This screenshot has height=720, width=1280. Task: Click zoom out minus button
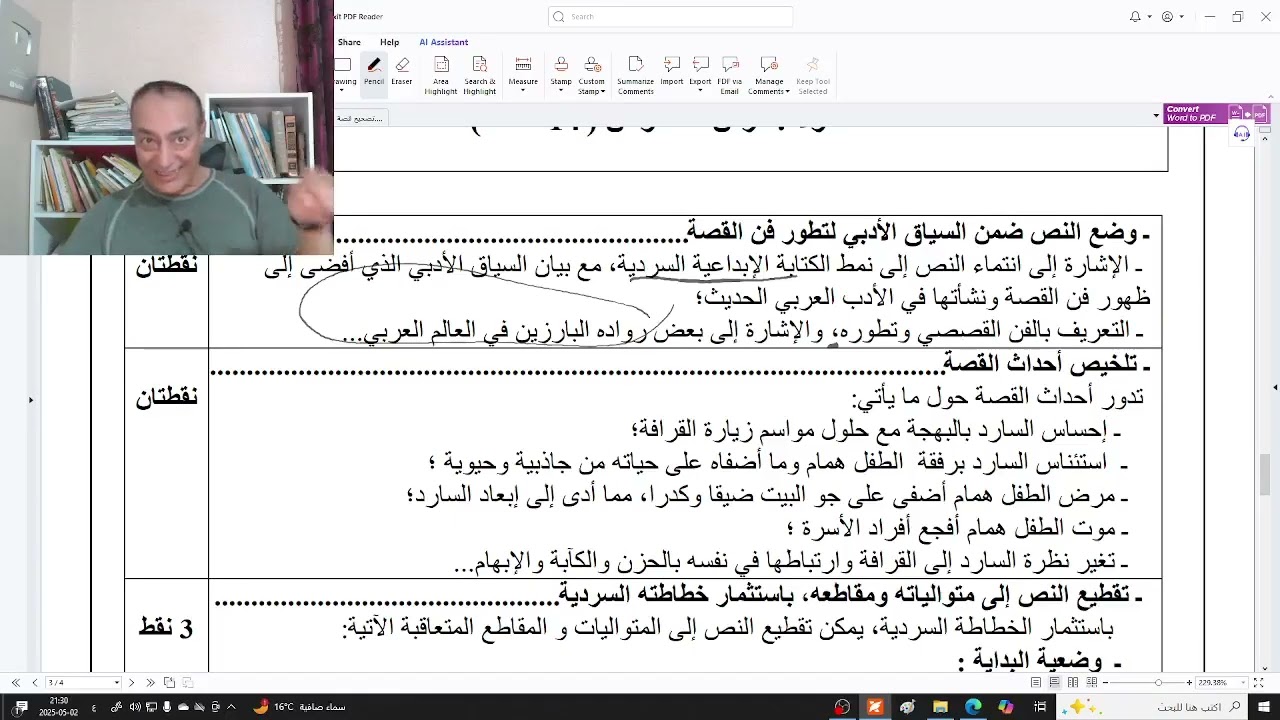coord(1105,683)
